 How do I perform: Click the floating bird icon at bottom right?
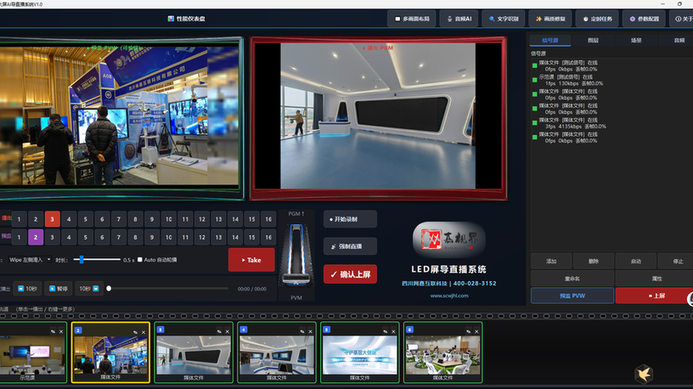coord(644,374)
